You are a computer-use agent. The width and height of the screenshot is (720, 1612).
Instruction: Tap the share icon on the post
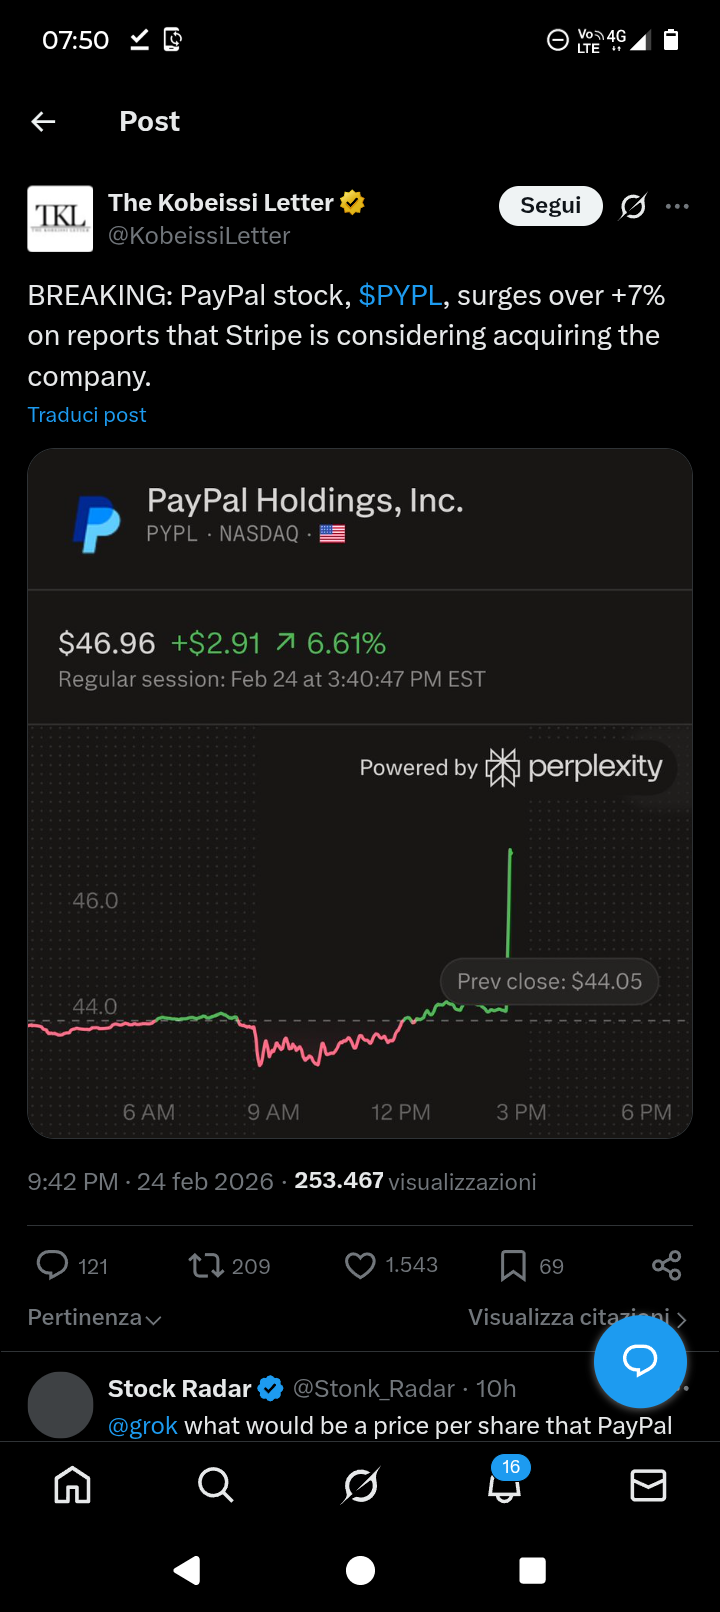[x=666, y=1265]
